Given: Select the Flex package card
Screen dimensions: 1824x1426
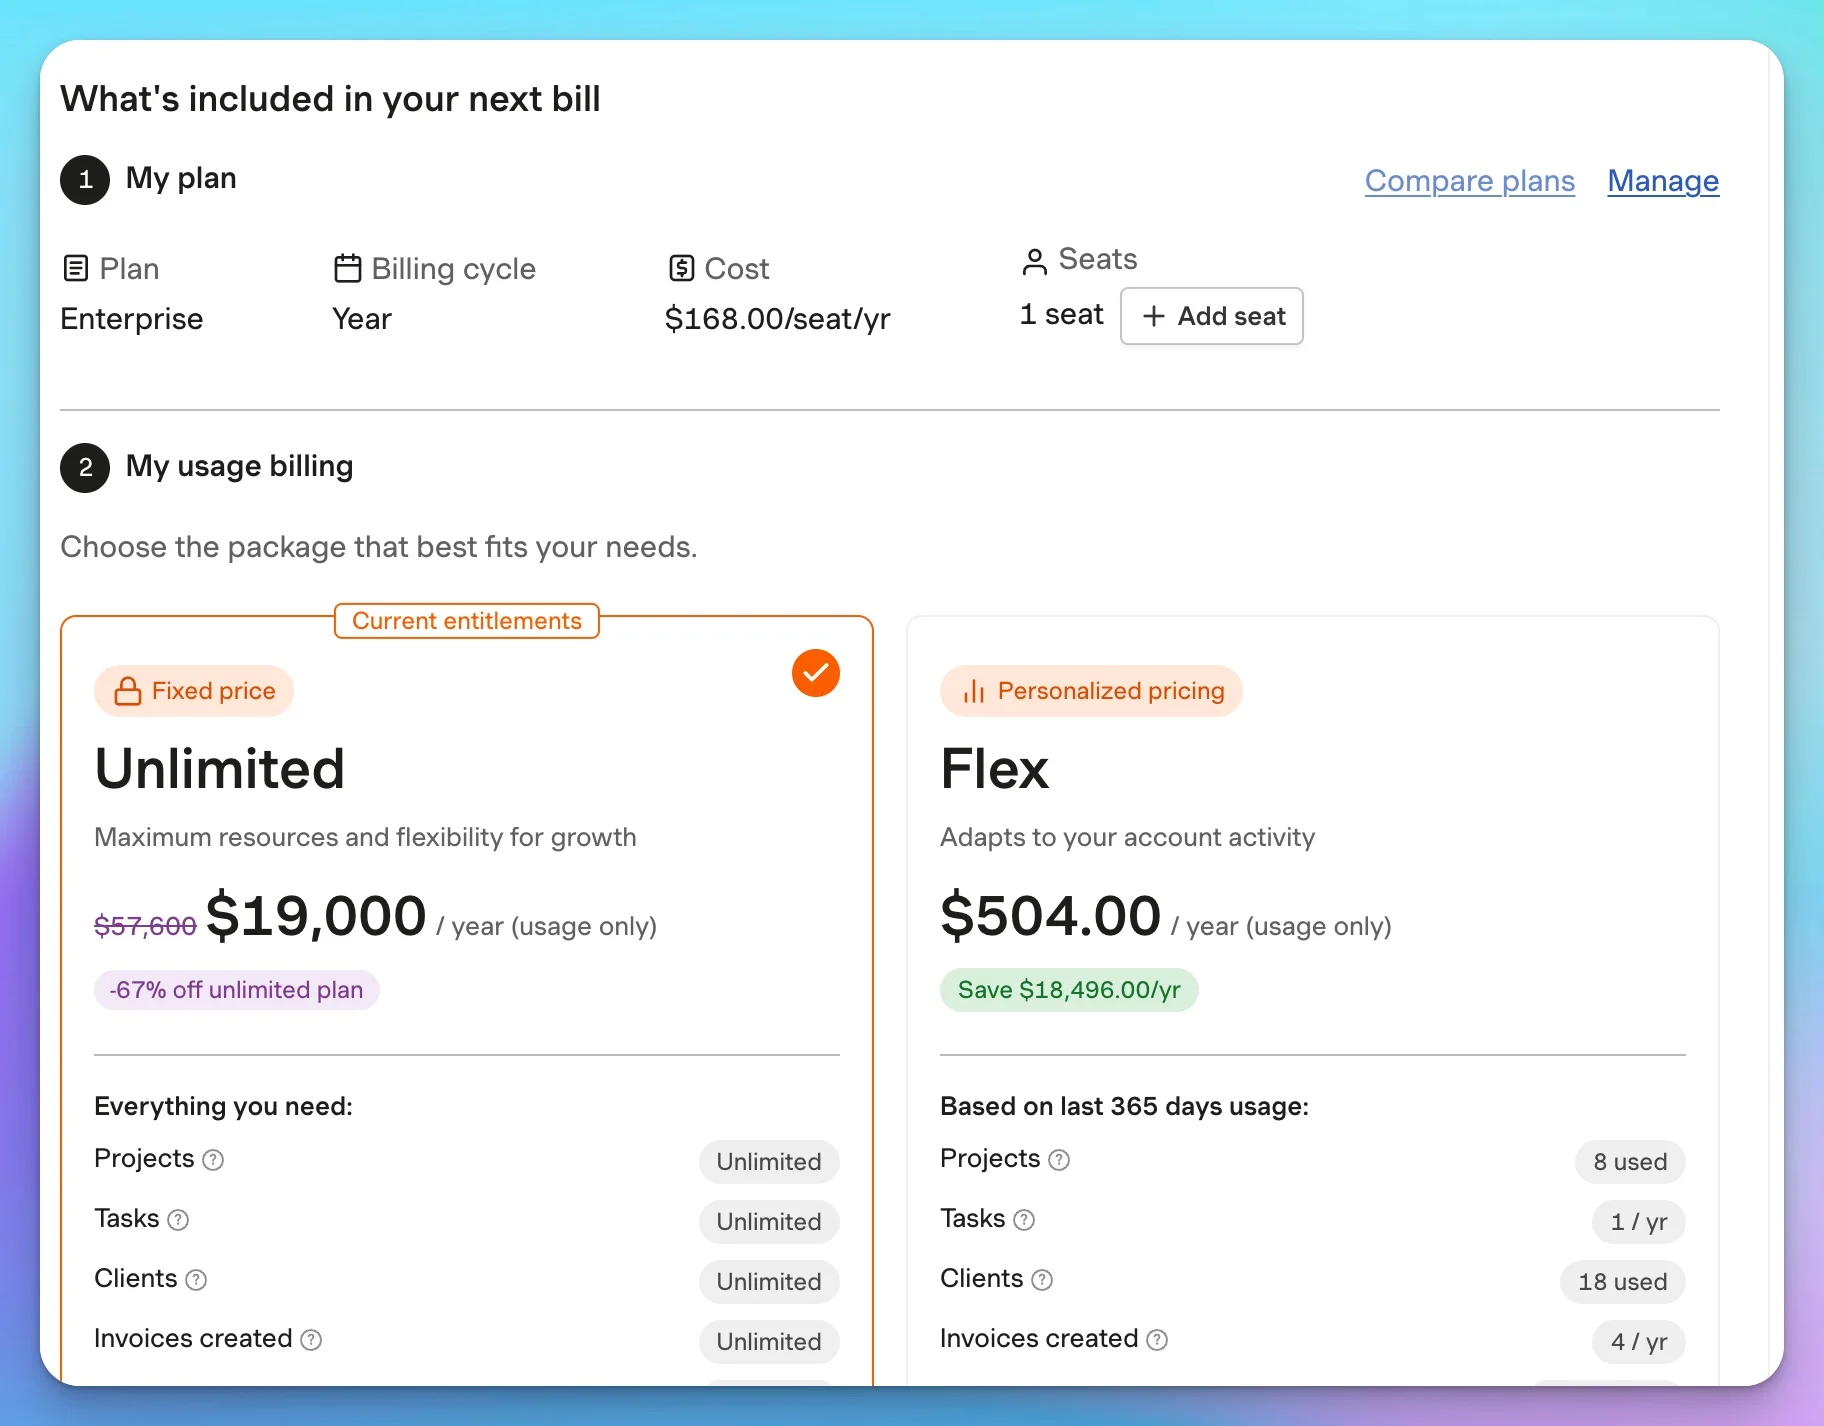Looking at the screenshot, I should point(1312,800).
